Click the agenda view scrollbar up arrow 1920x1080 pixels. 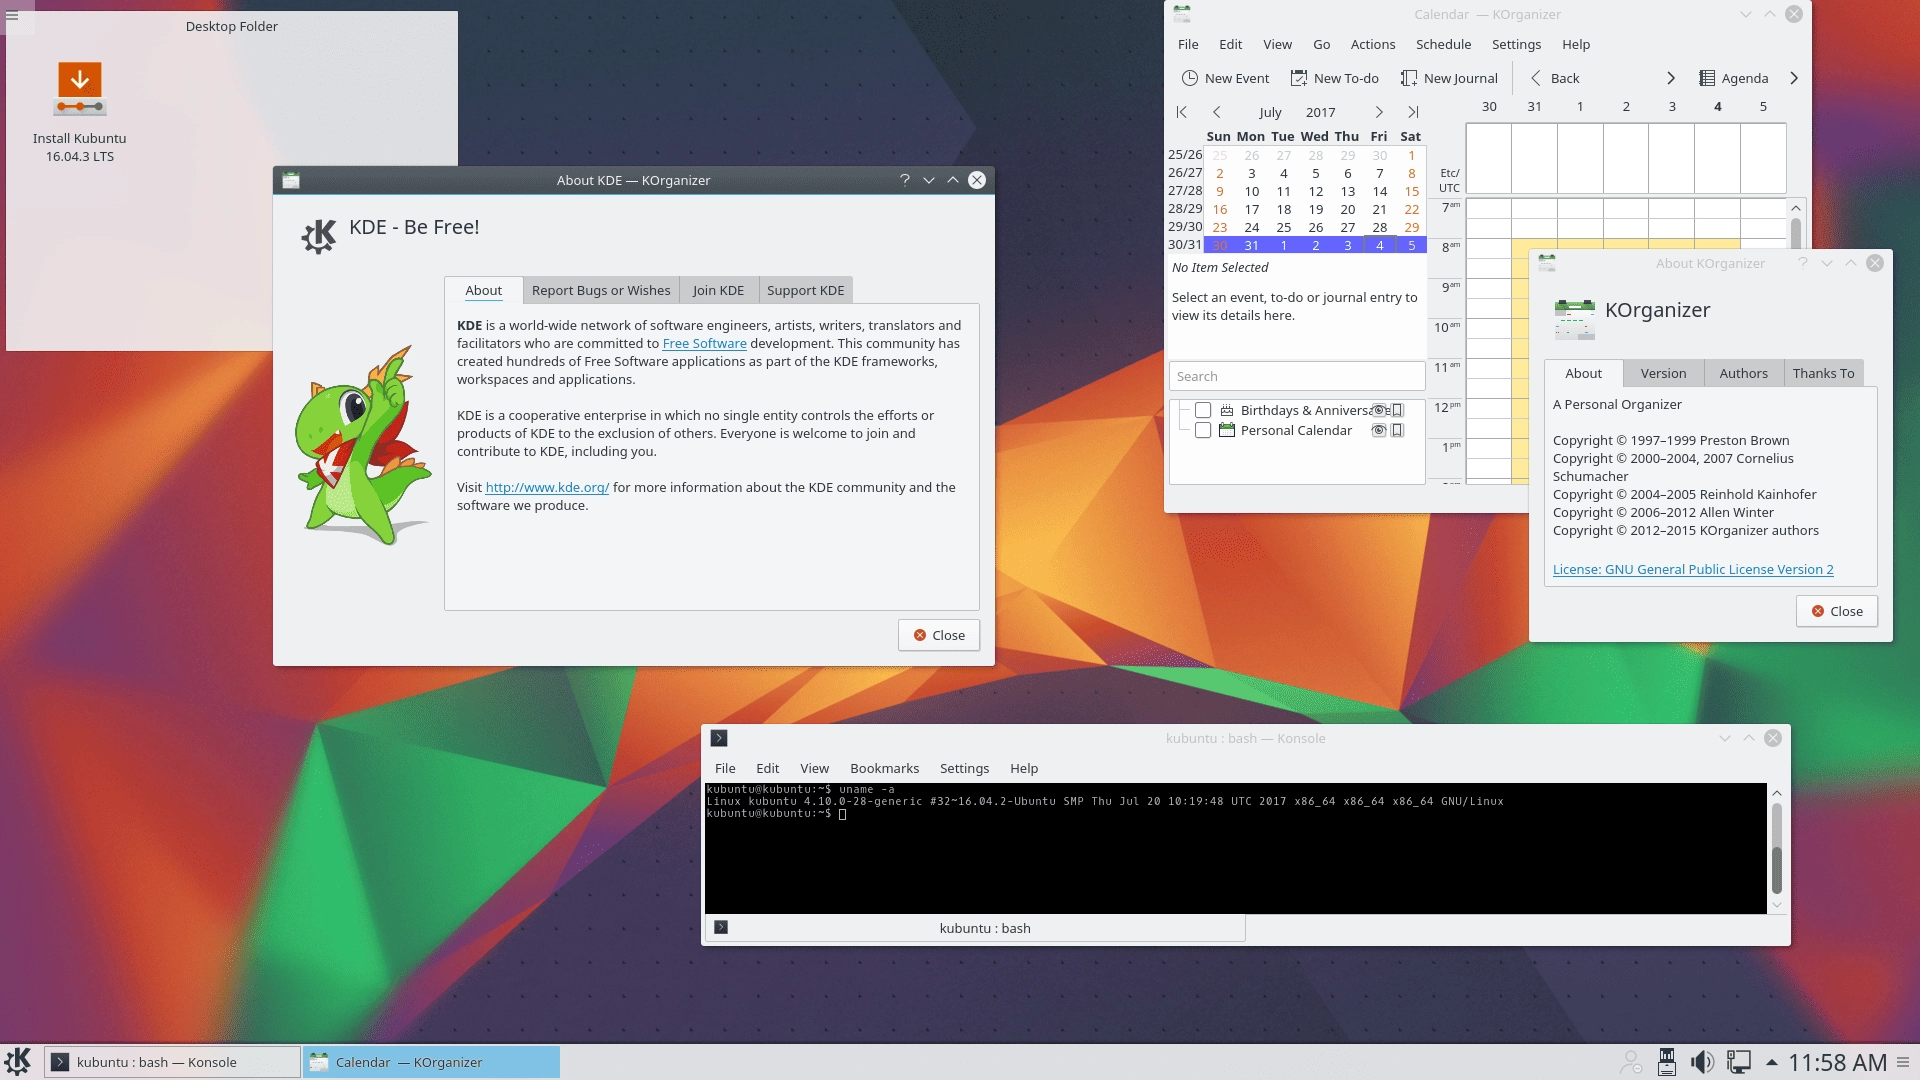pyautogui.click(x=1796, y=208)
